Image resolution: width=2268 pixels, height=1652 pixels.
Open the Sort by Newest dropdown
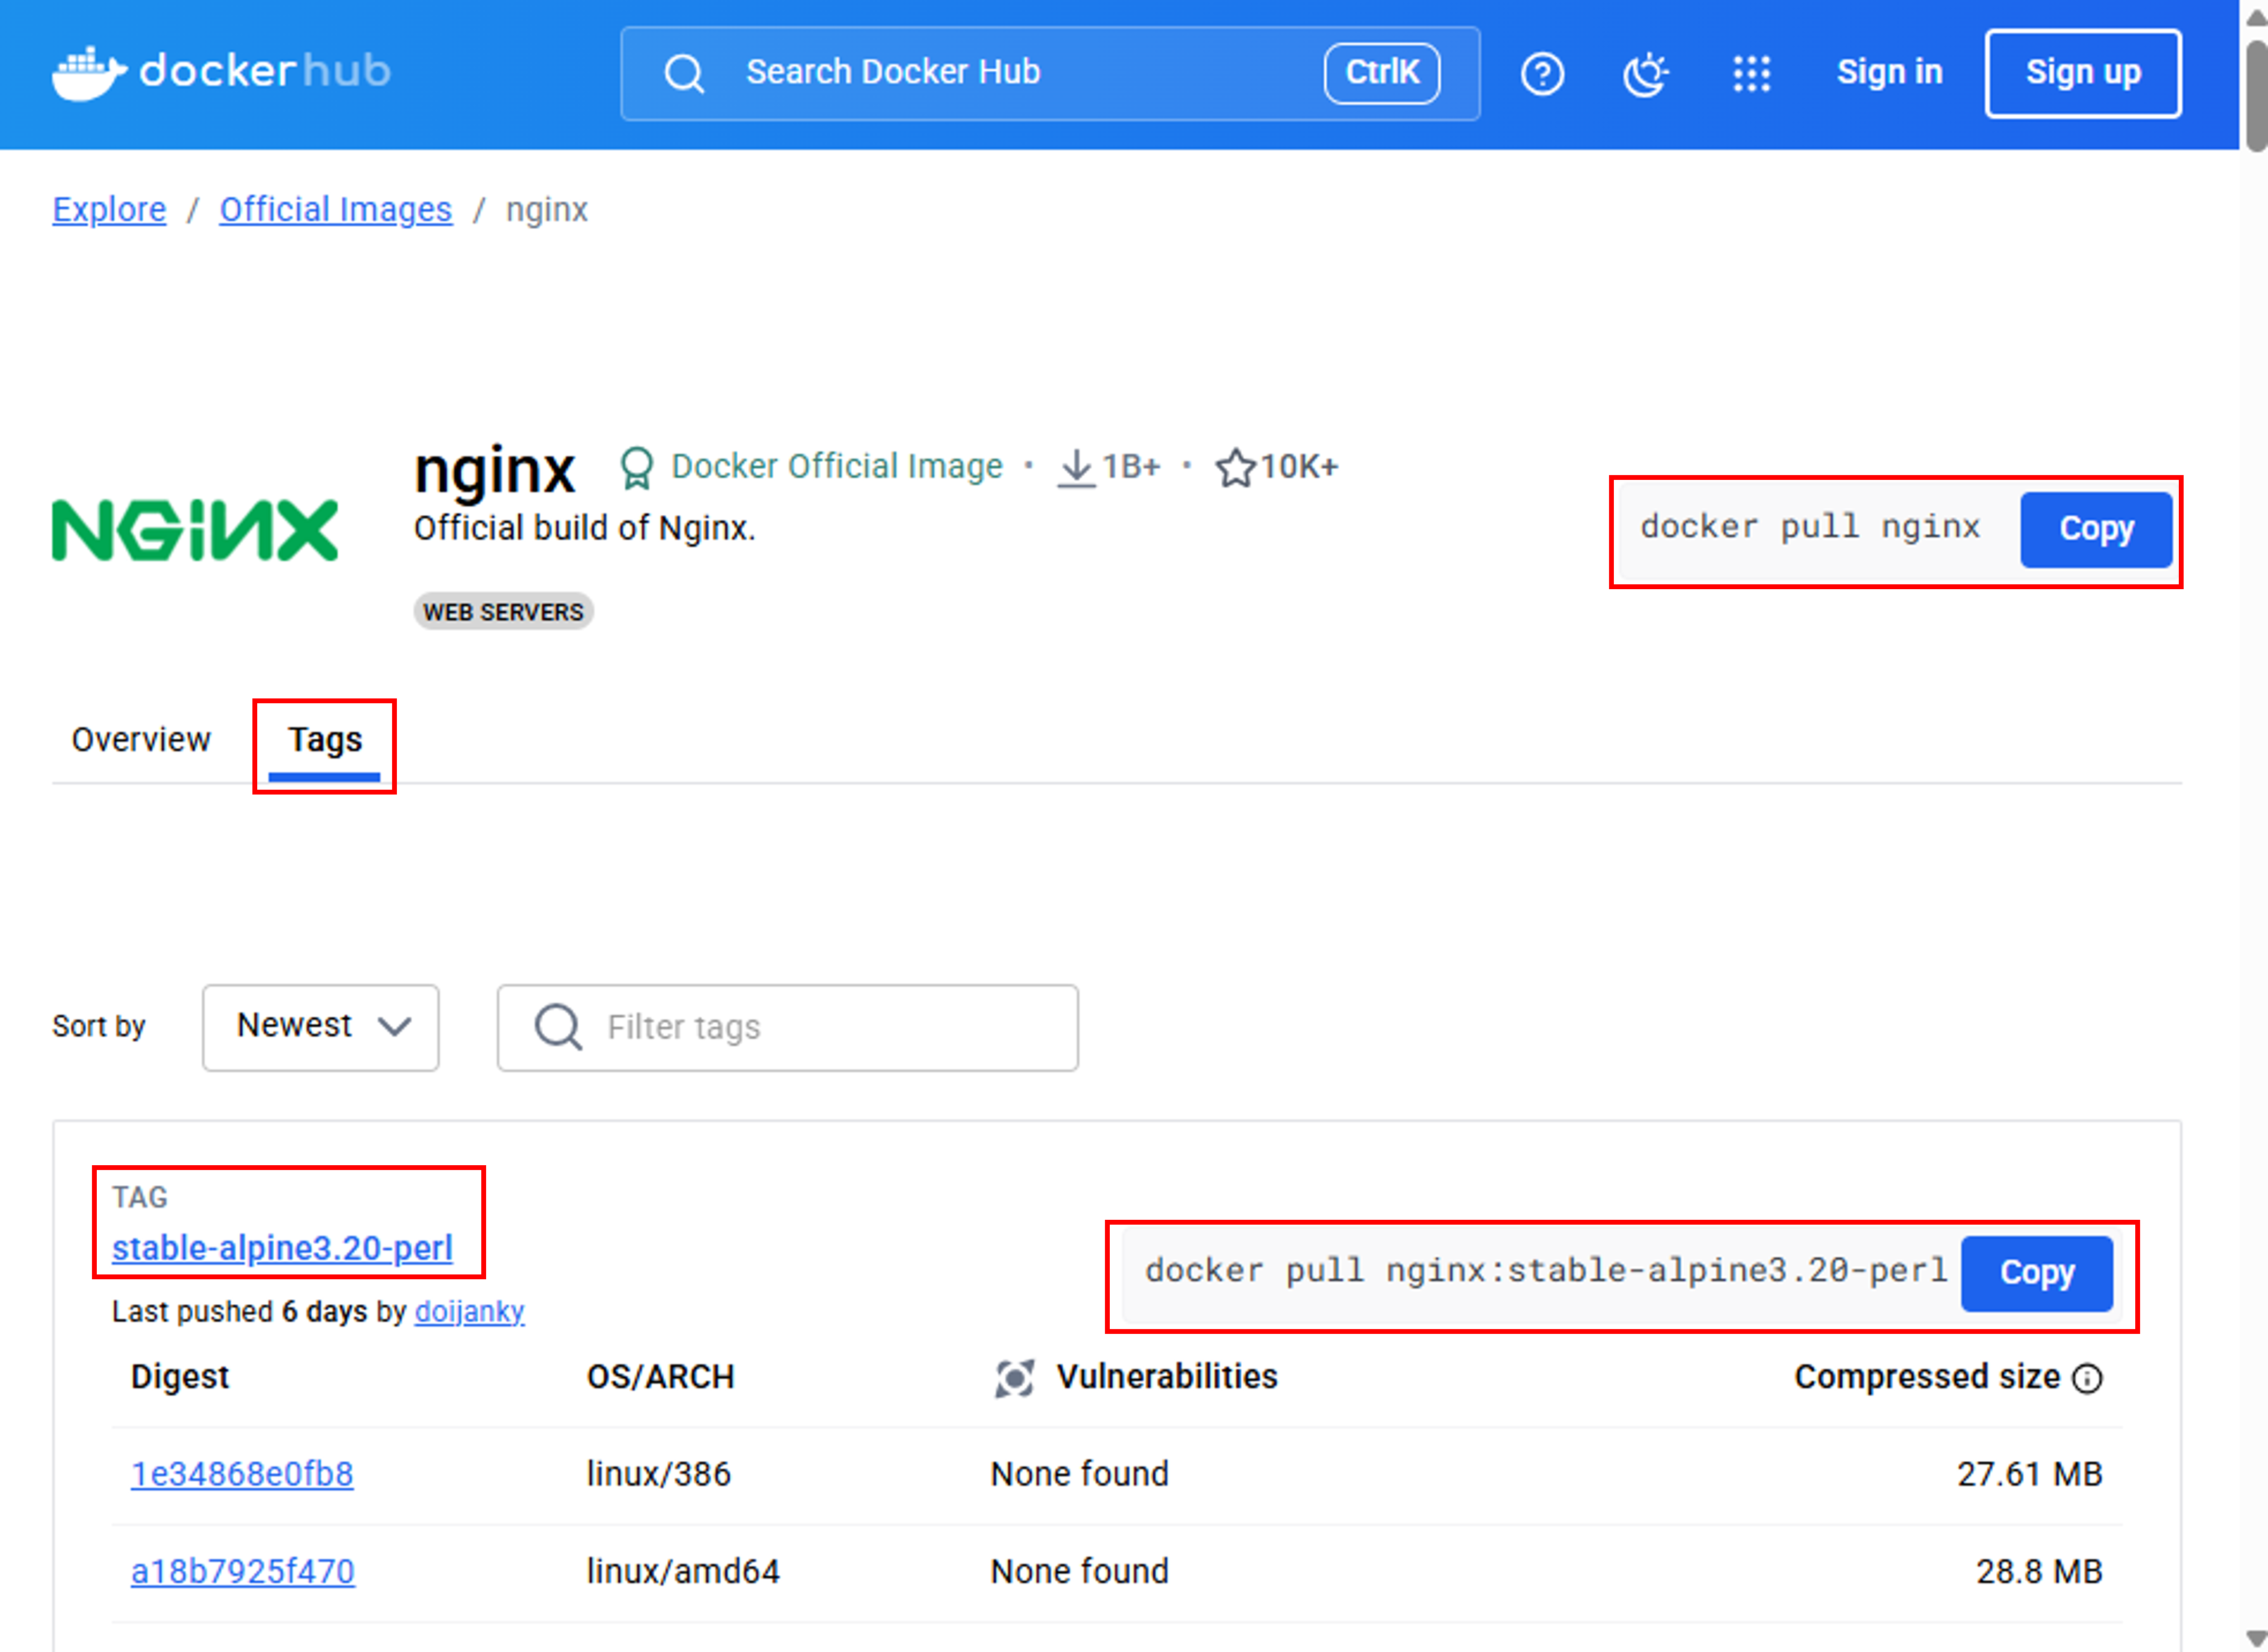pos(320,1027)
